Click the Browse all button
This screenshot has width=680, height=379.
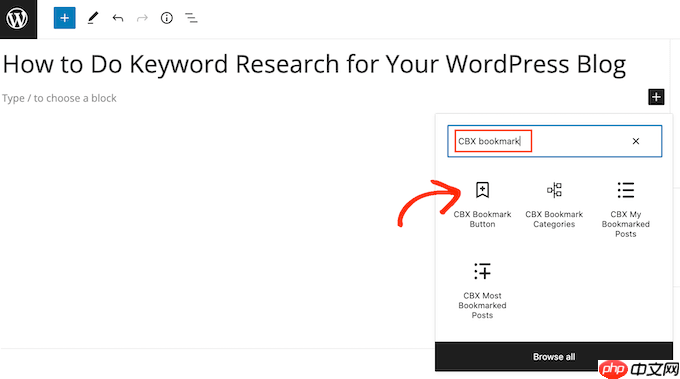[x=554, y=356]
